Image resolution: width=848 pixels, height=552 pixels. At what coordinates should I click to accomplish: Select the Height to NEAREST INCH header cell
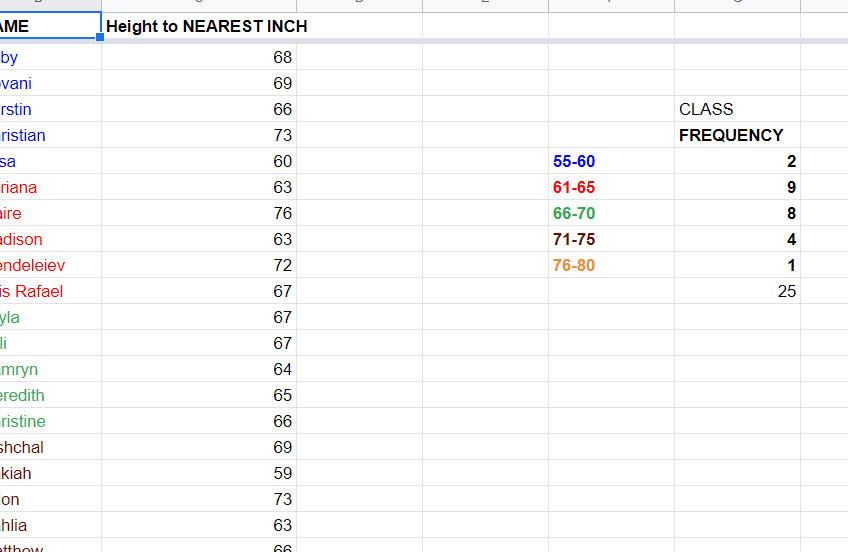pyautogui.click(x=199, y=26)
